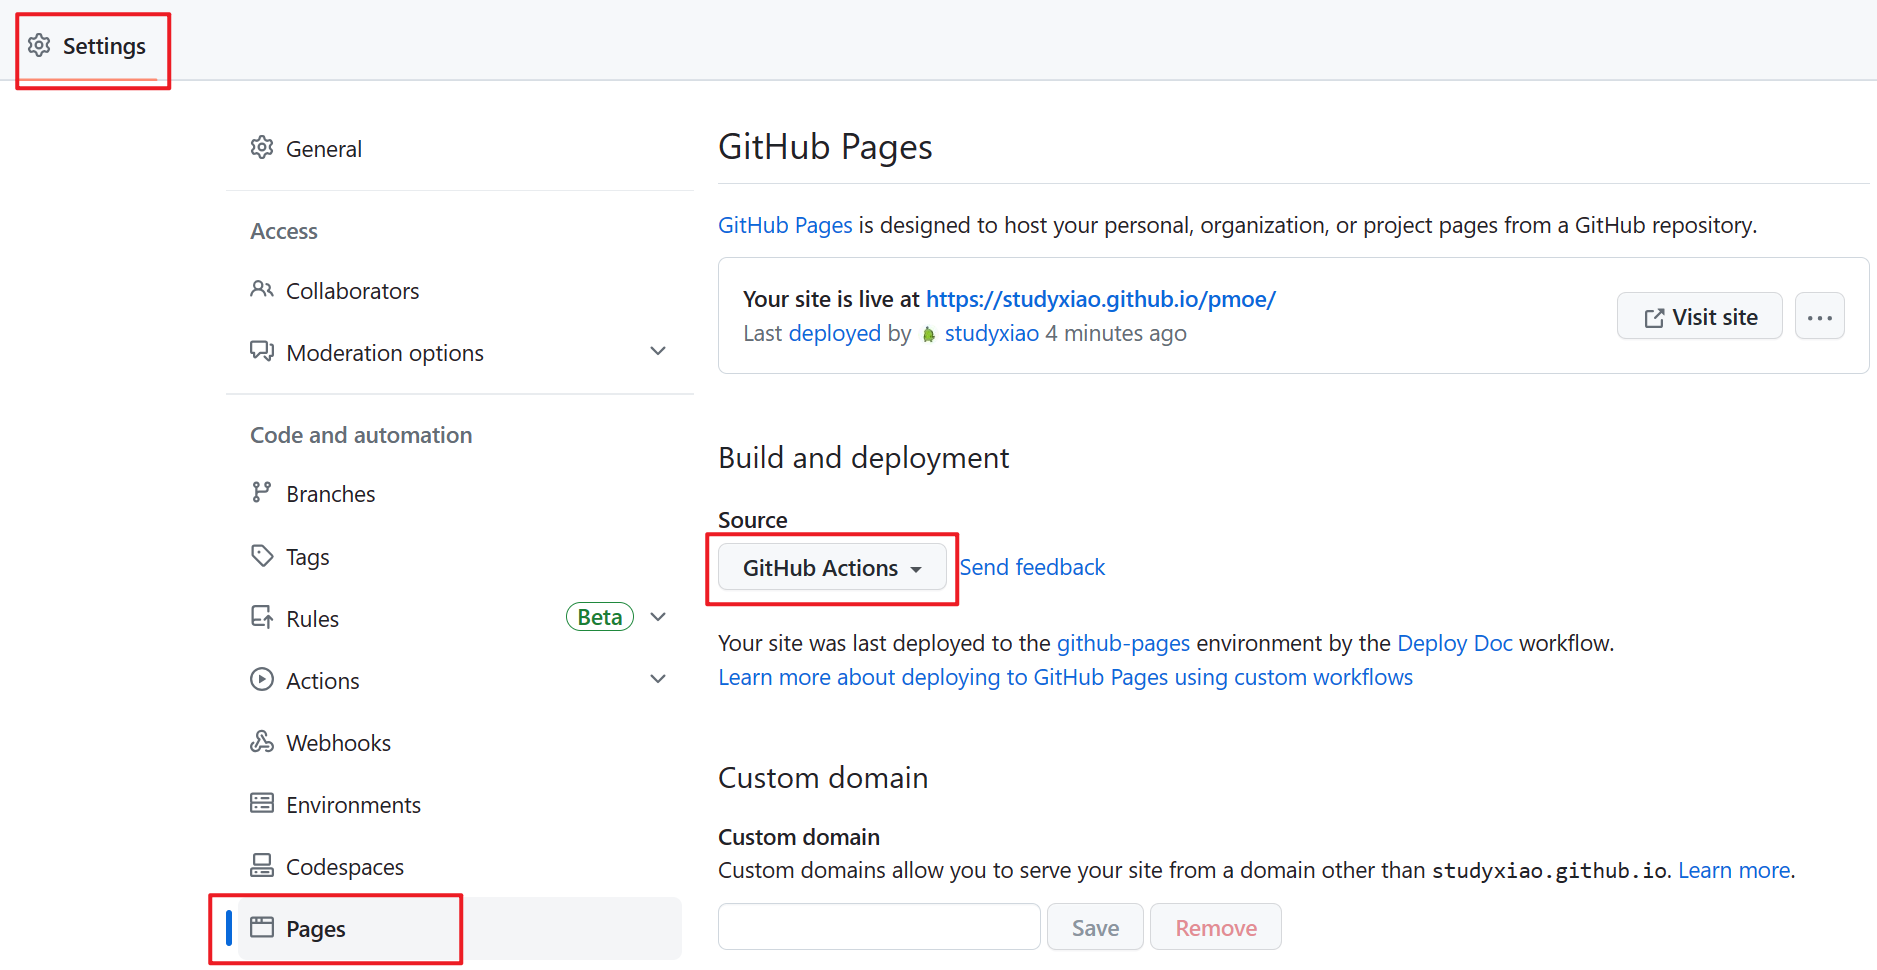Click studyxiao avatar icon
The image size is (1877, 970).
929,334
